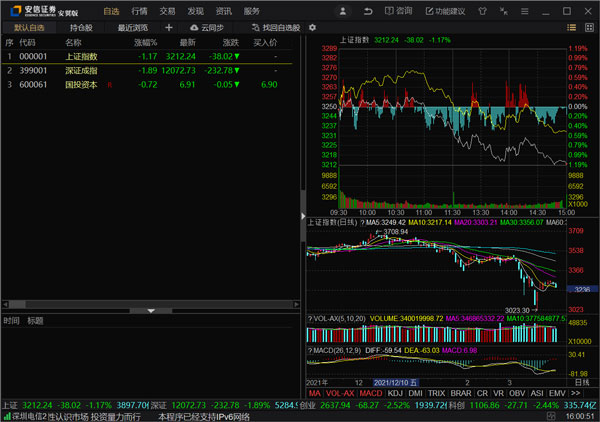This screenshot has width=600, height=422.
Task: Open watchlist settings gear icon
Action: coord(312,28)
